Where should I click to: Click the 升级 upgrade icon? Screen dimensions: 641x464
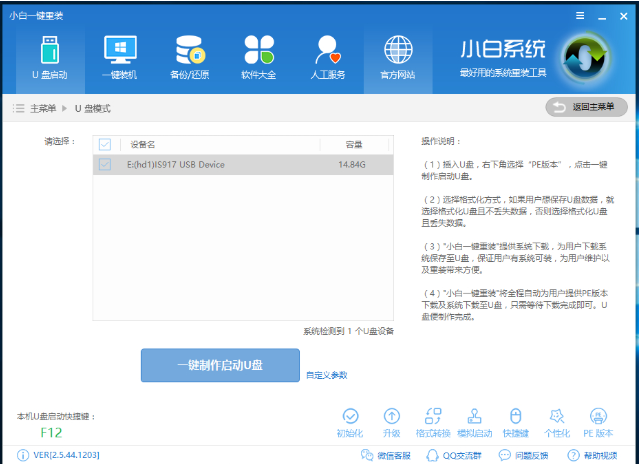click(x=392, y=422)
